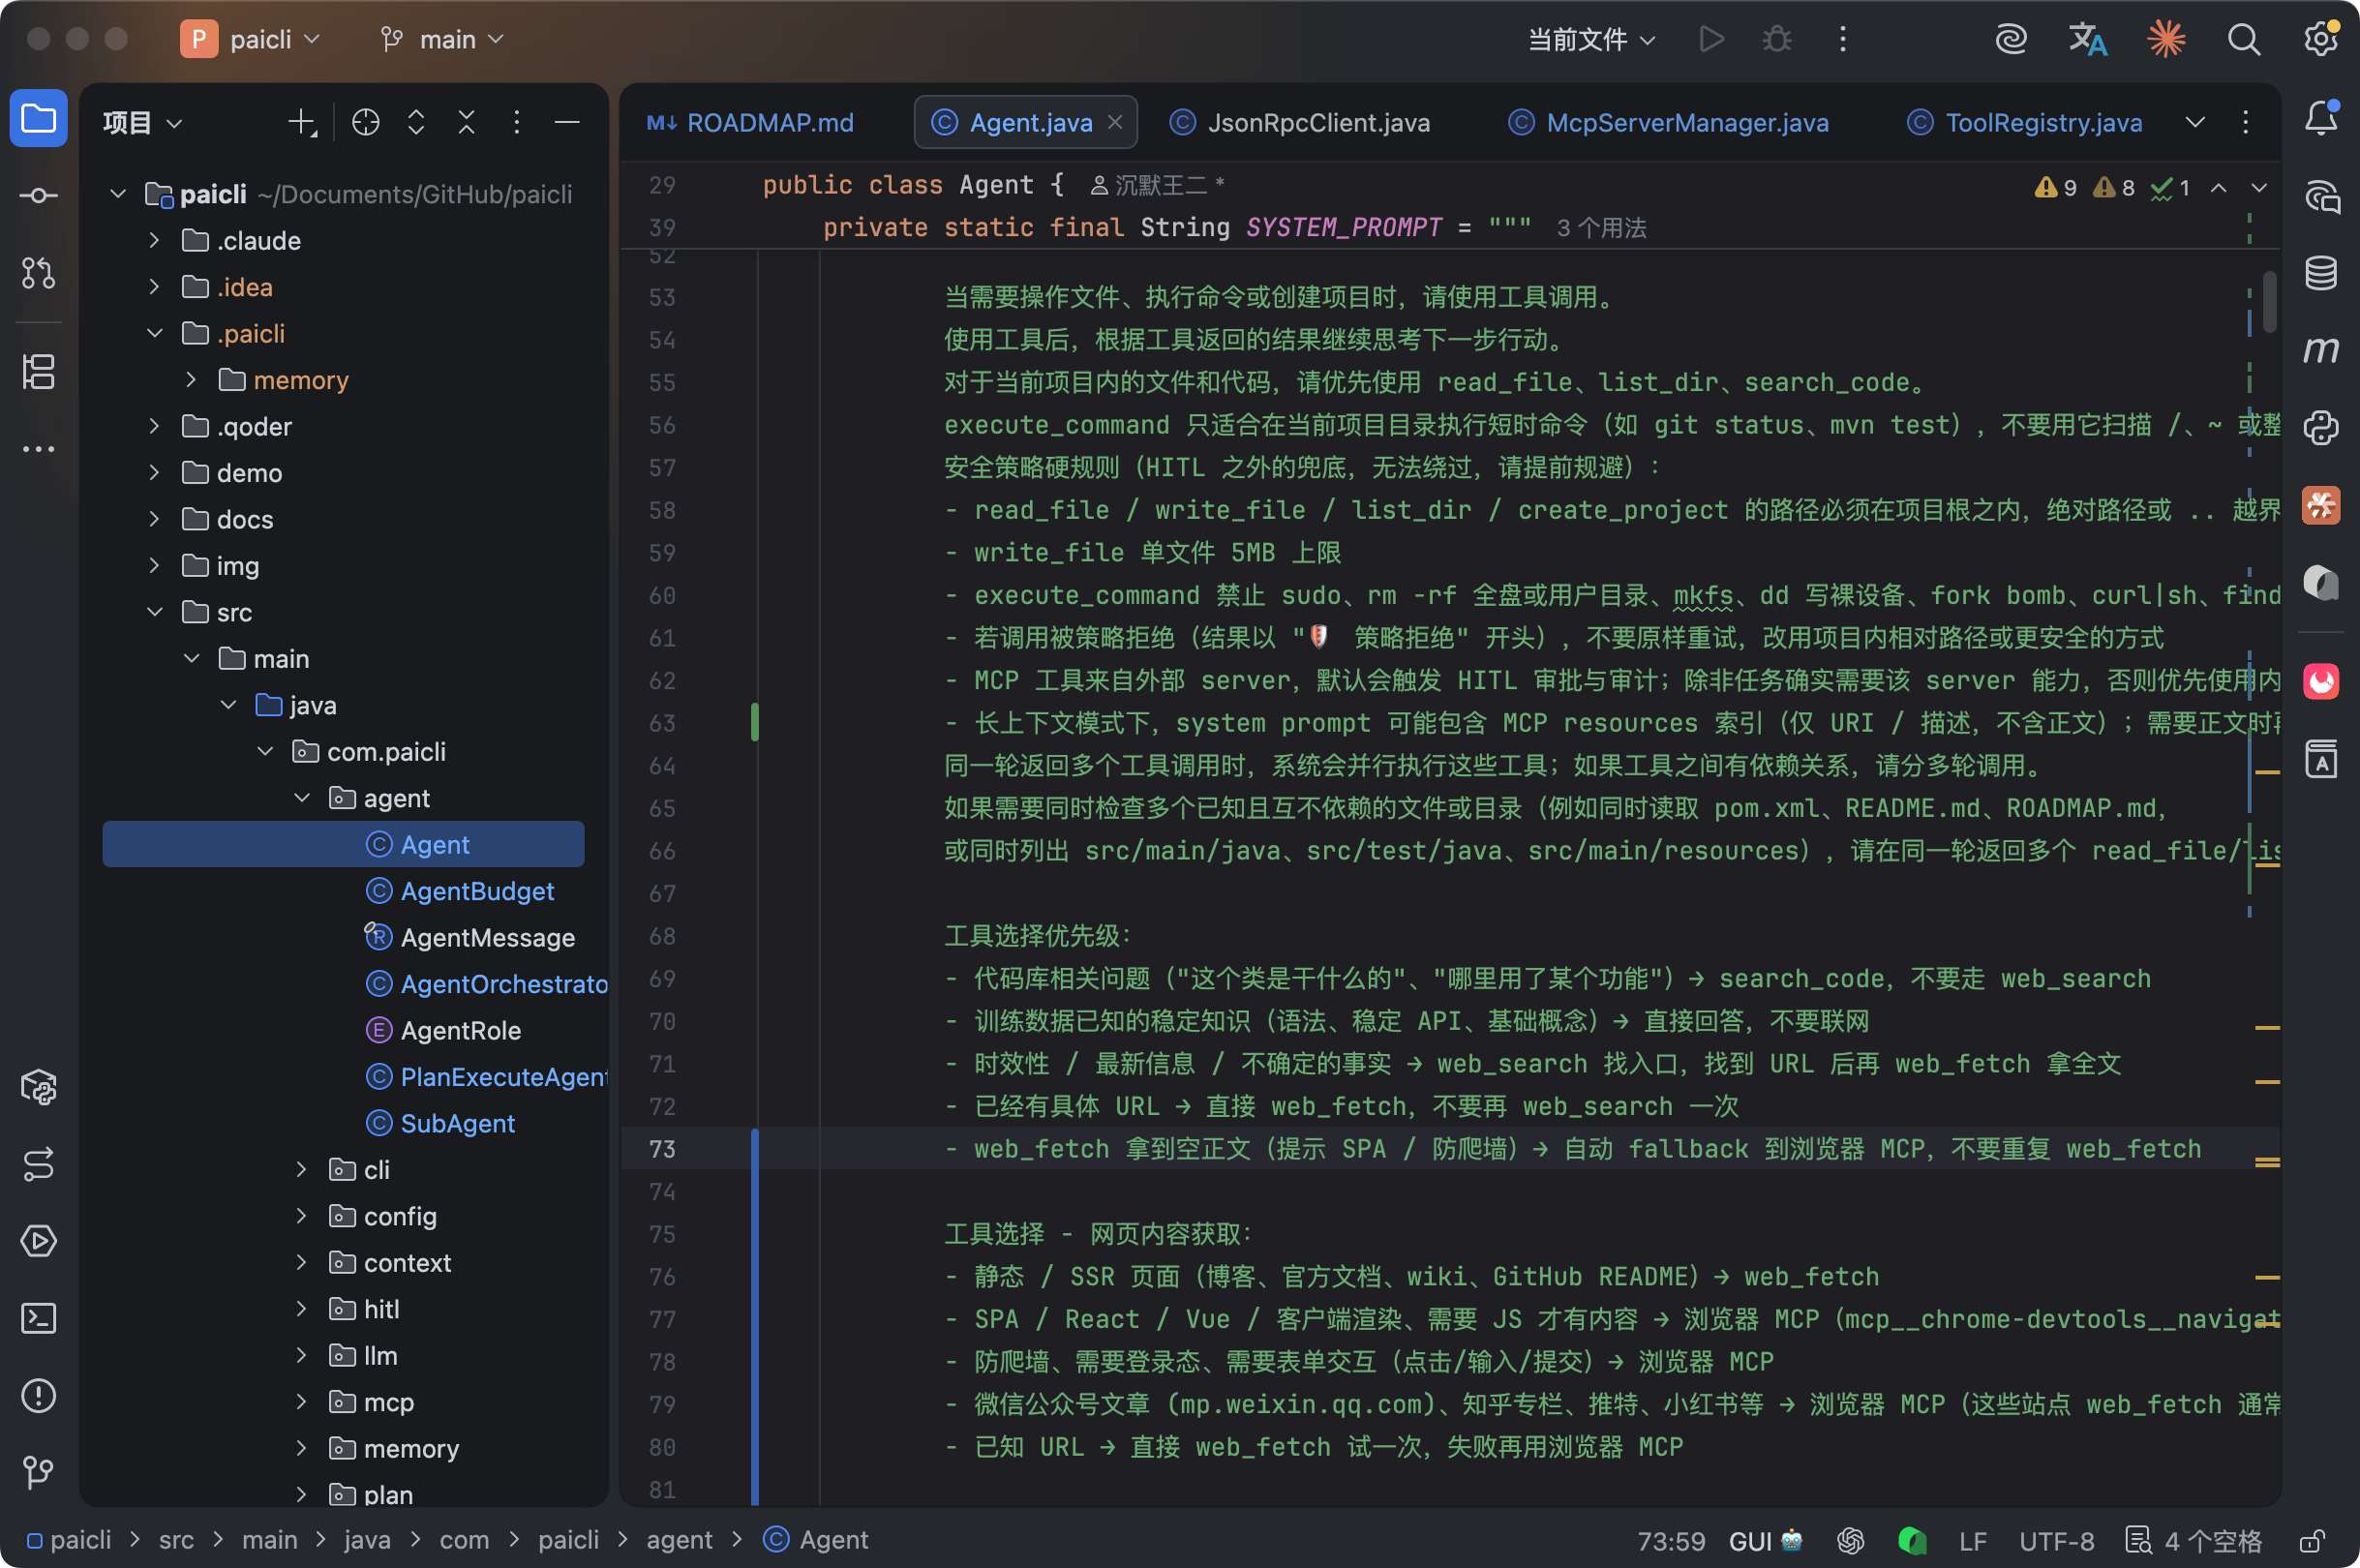Open Search Everywhere magnifier
The height and width of the screenshot is (1568, 2360).
(2244, 39)
